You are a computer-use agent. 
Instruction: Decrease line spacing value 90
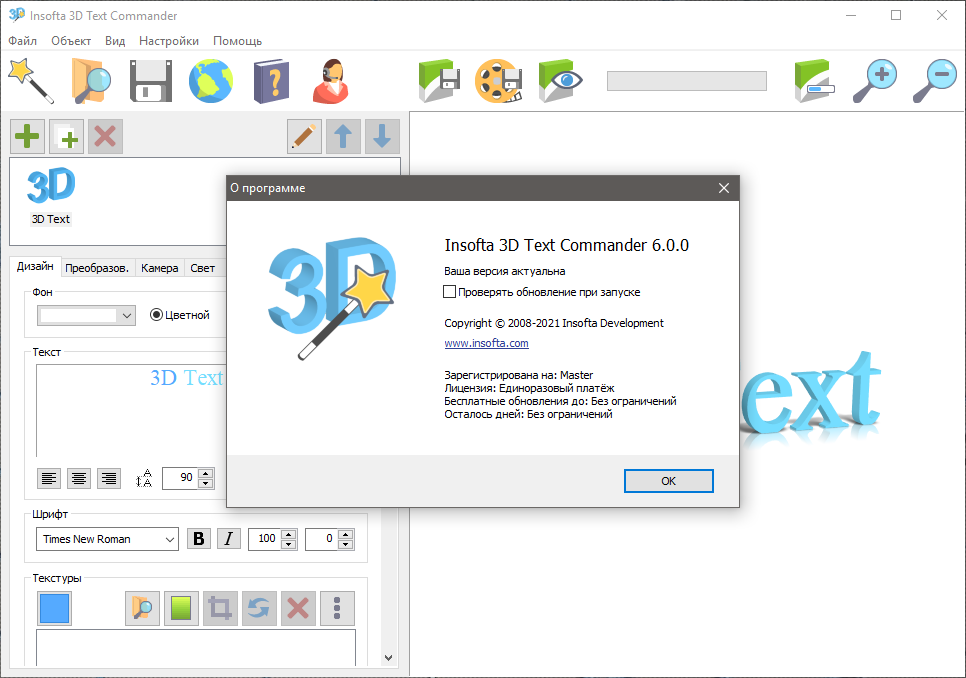(x=206, y=483)
